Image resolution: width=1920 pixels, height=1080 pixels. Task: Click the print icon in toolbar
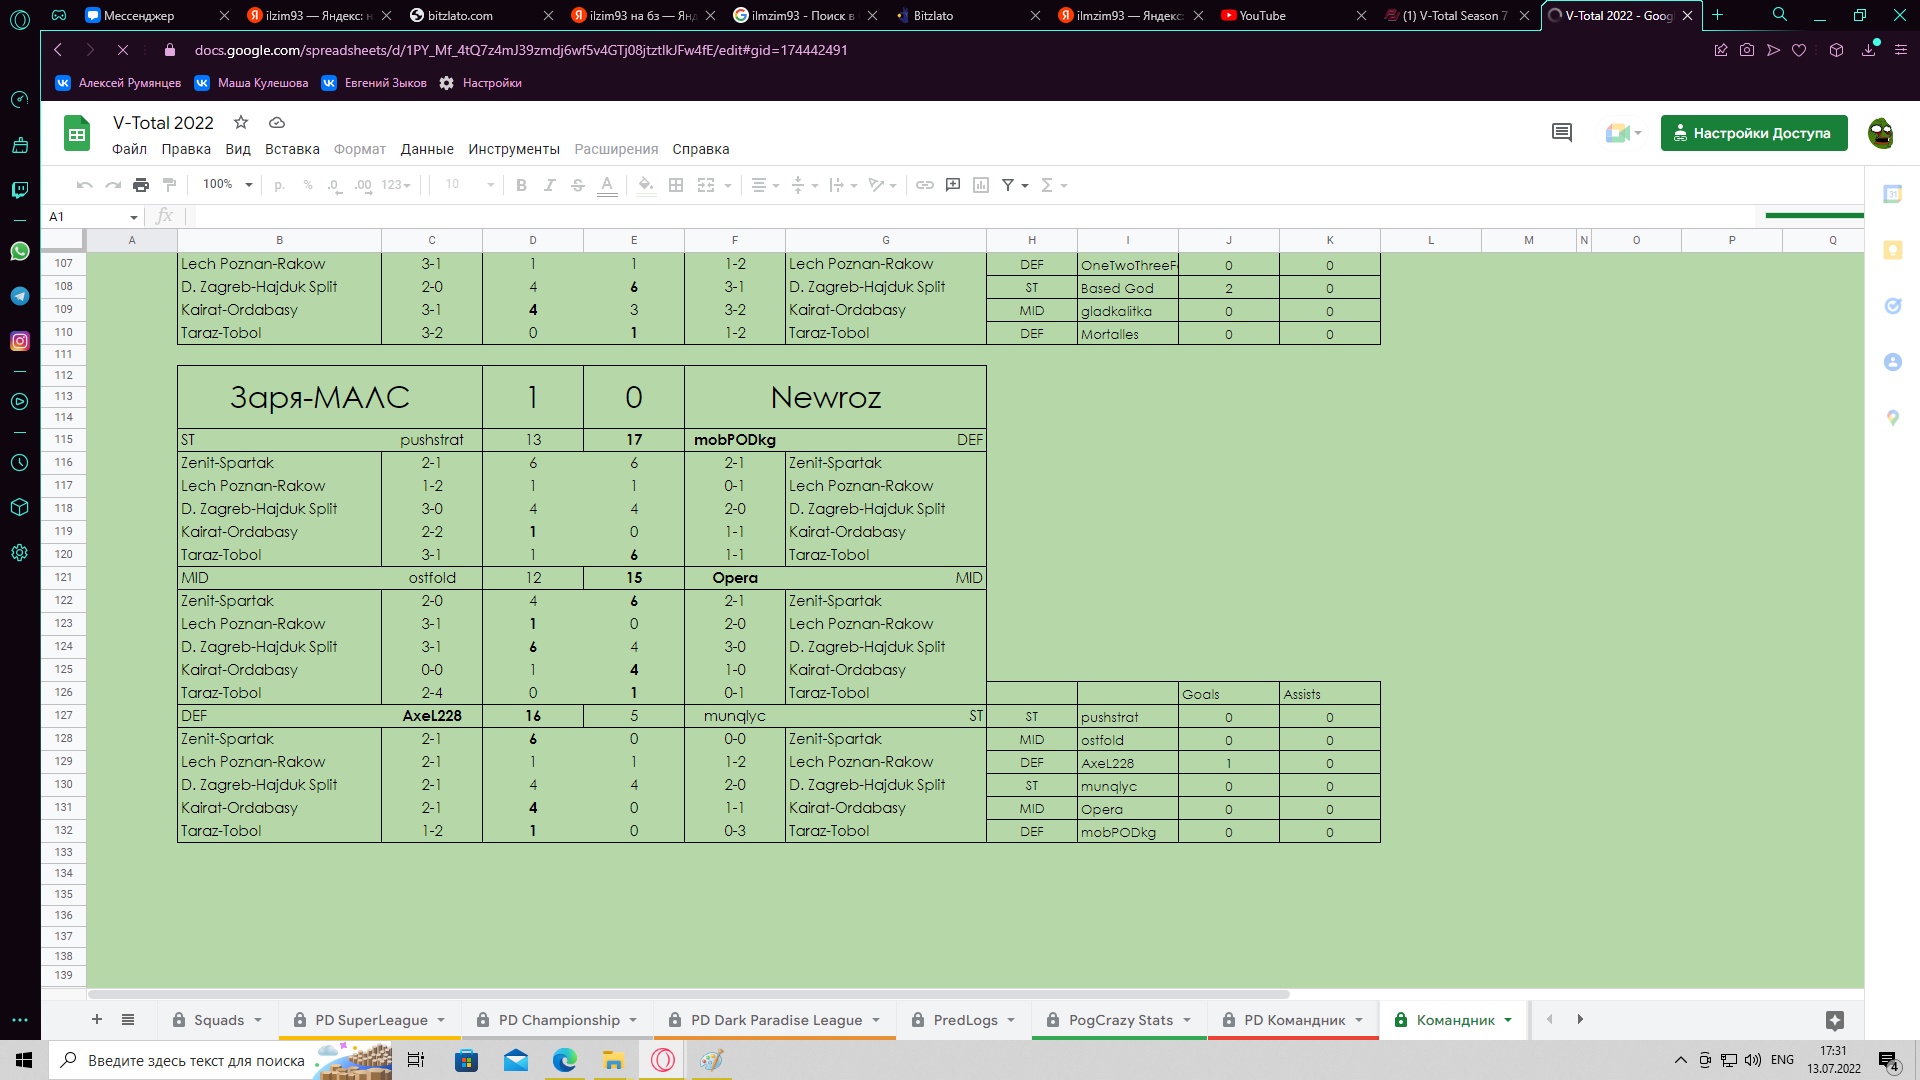[141, 185]
